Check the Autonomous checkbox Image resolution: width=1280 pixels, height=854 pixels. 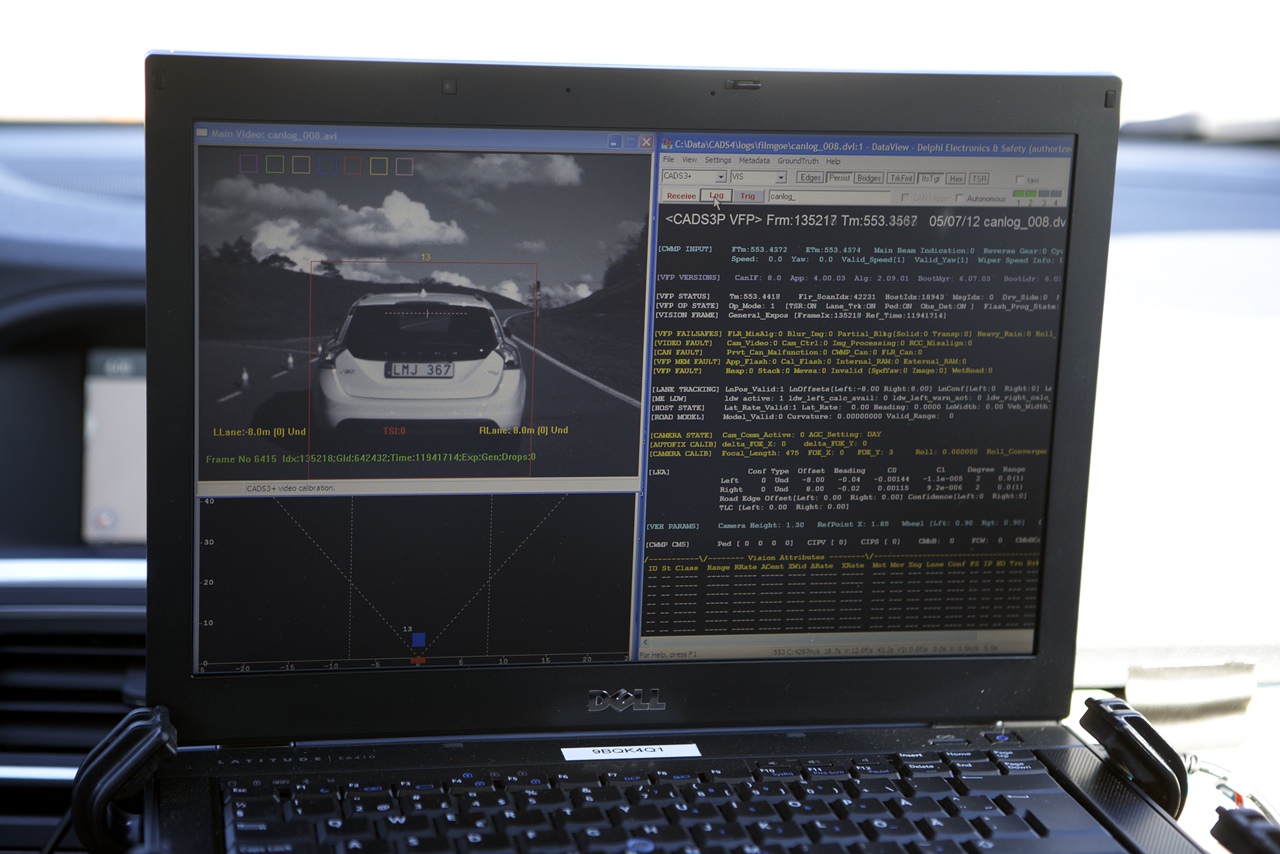click(x=959, y=198)
